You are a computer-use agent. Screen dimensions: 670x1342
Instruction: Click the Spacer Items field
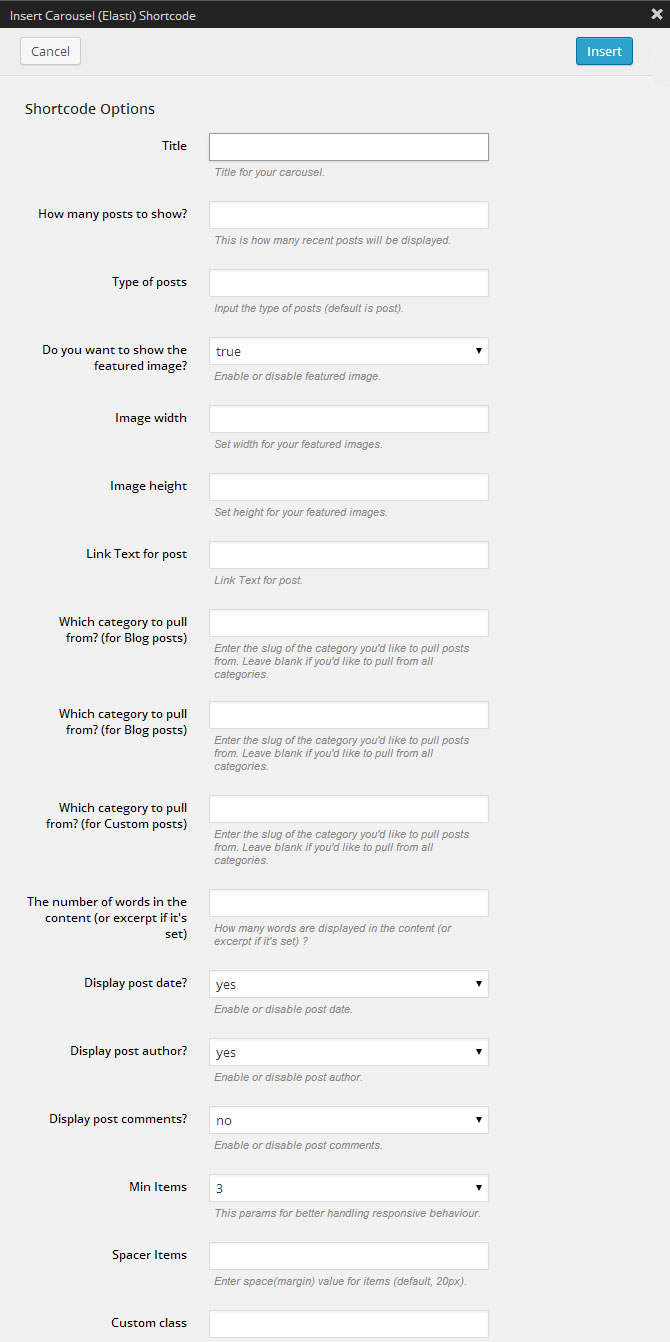[x=348, y=1256]
